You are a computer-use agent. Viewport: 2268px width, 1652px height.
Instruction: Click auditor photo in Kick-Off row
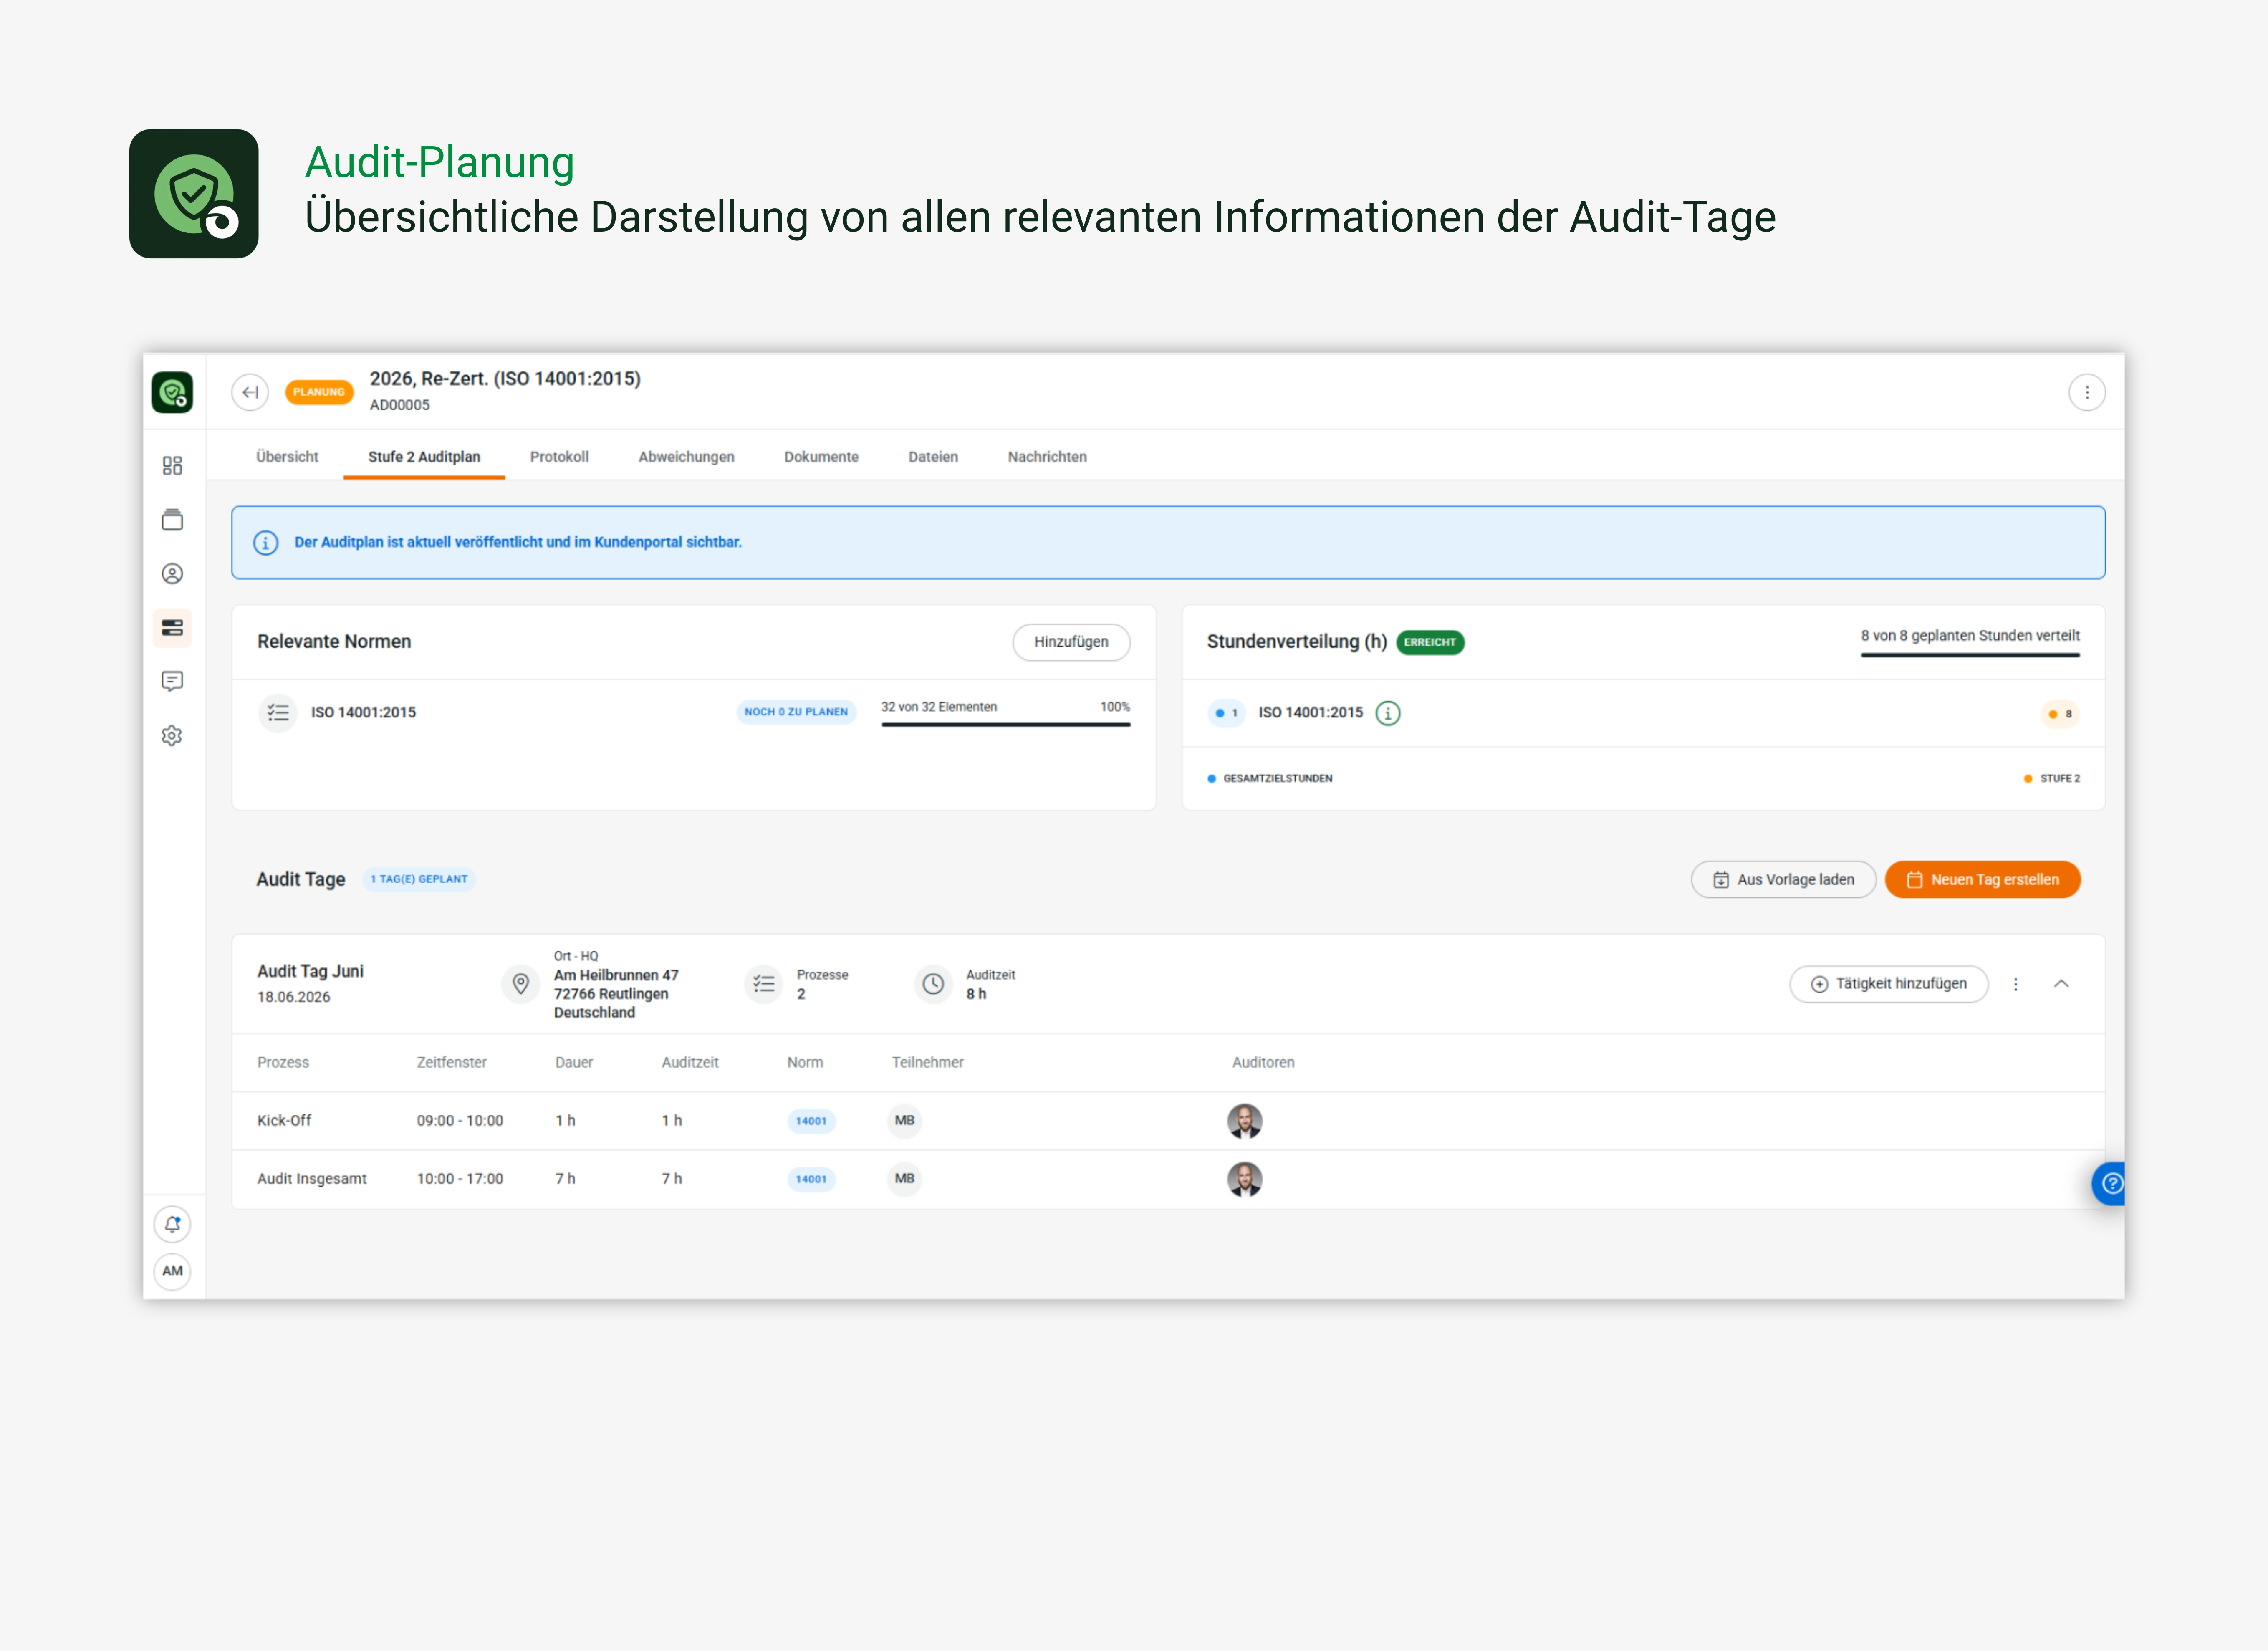click(x=1245, y=1121)
